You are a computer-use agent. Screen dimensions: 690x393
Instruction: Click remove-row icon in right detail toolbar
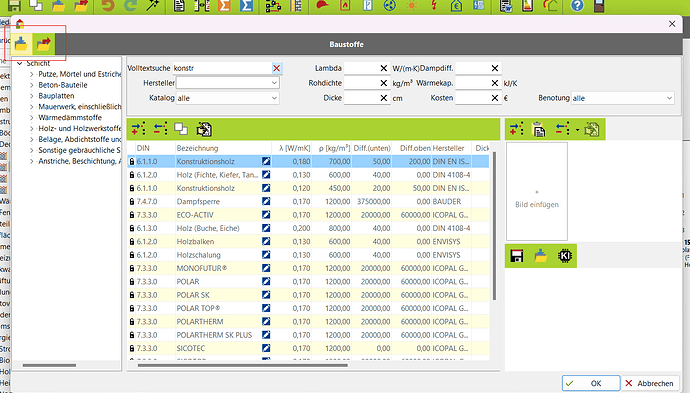[562, 129]
